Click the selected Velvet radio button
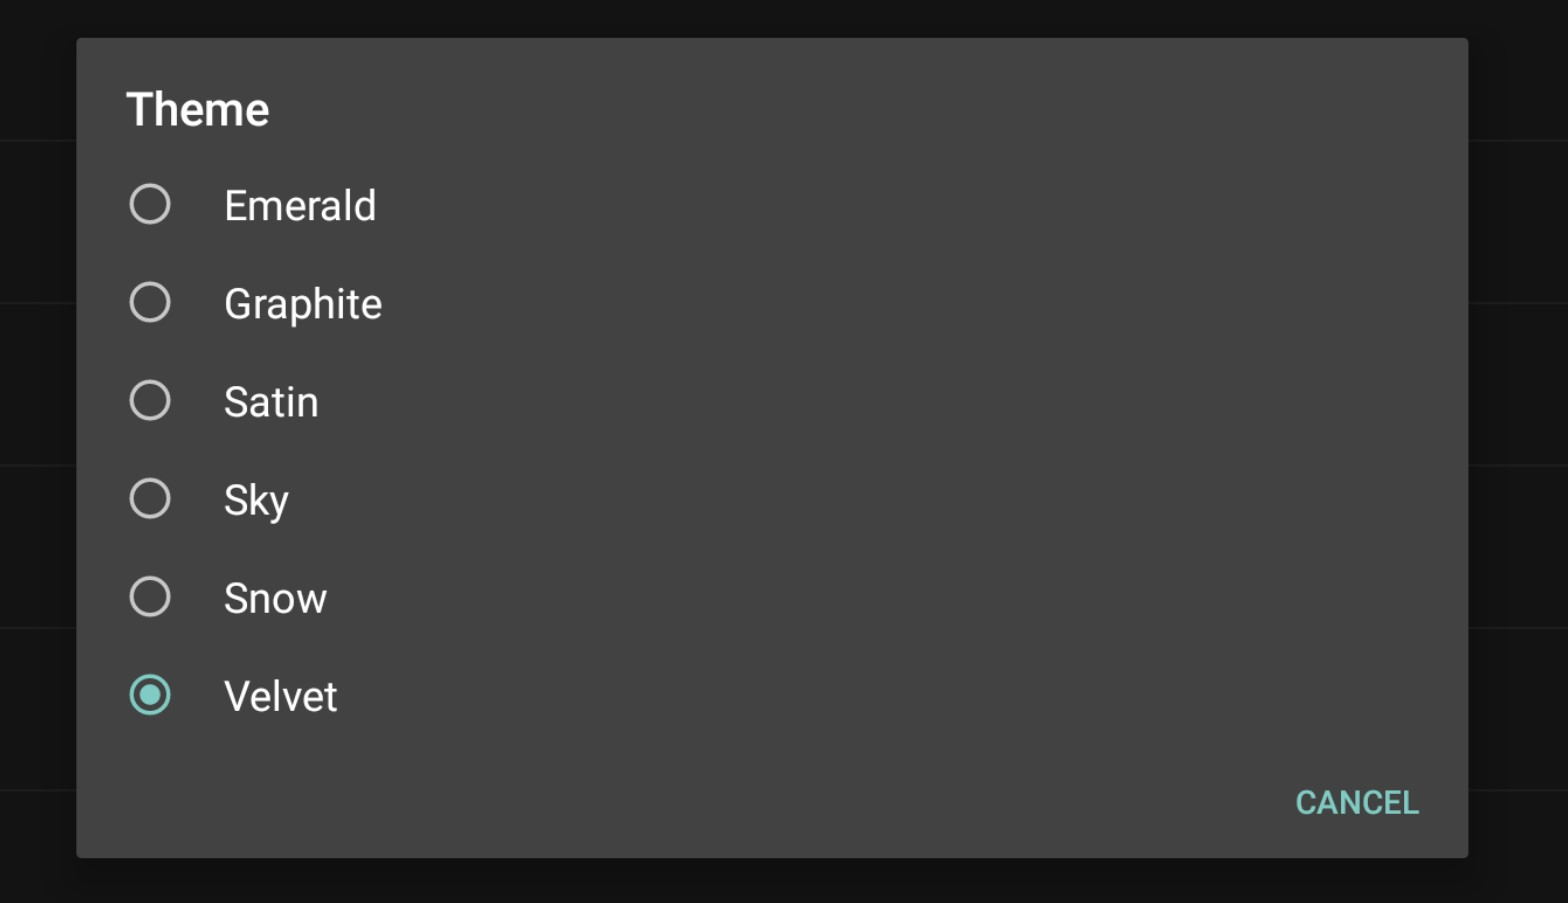 (150, 695)
